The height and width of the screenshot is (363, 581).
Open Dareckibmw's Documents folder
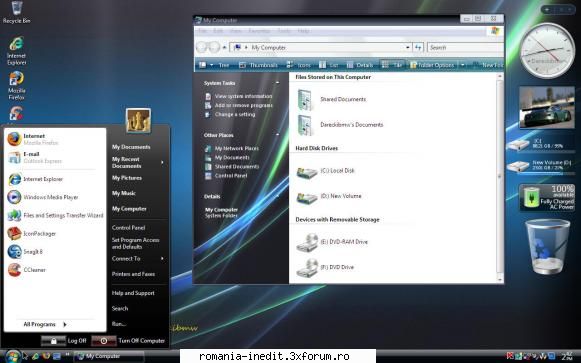340,125
